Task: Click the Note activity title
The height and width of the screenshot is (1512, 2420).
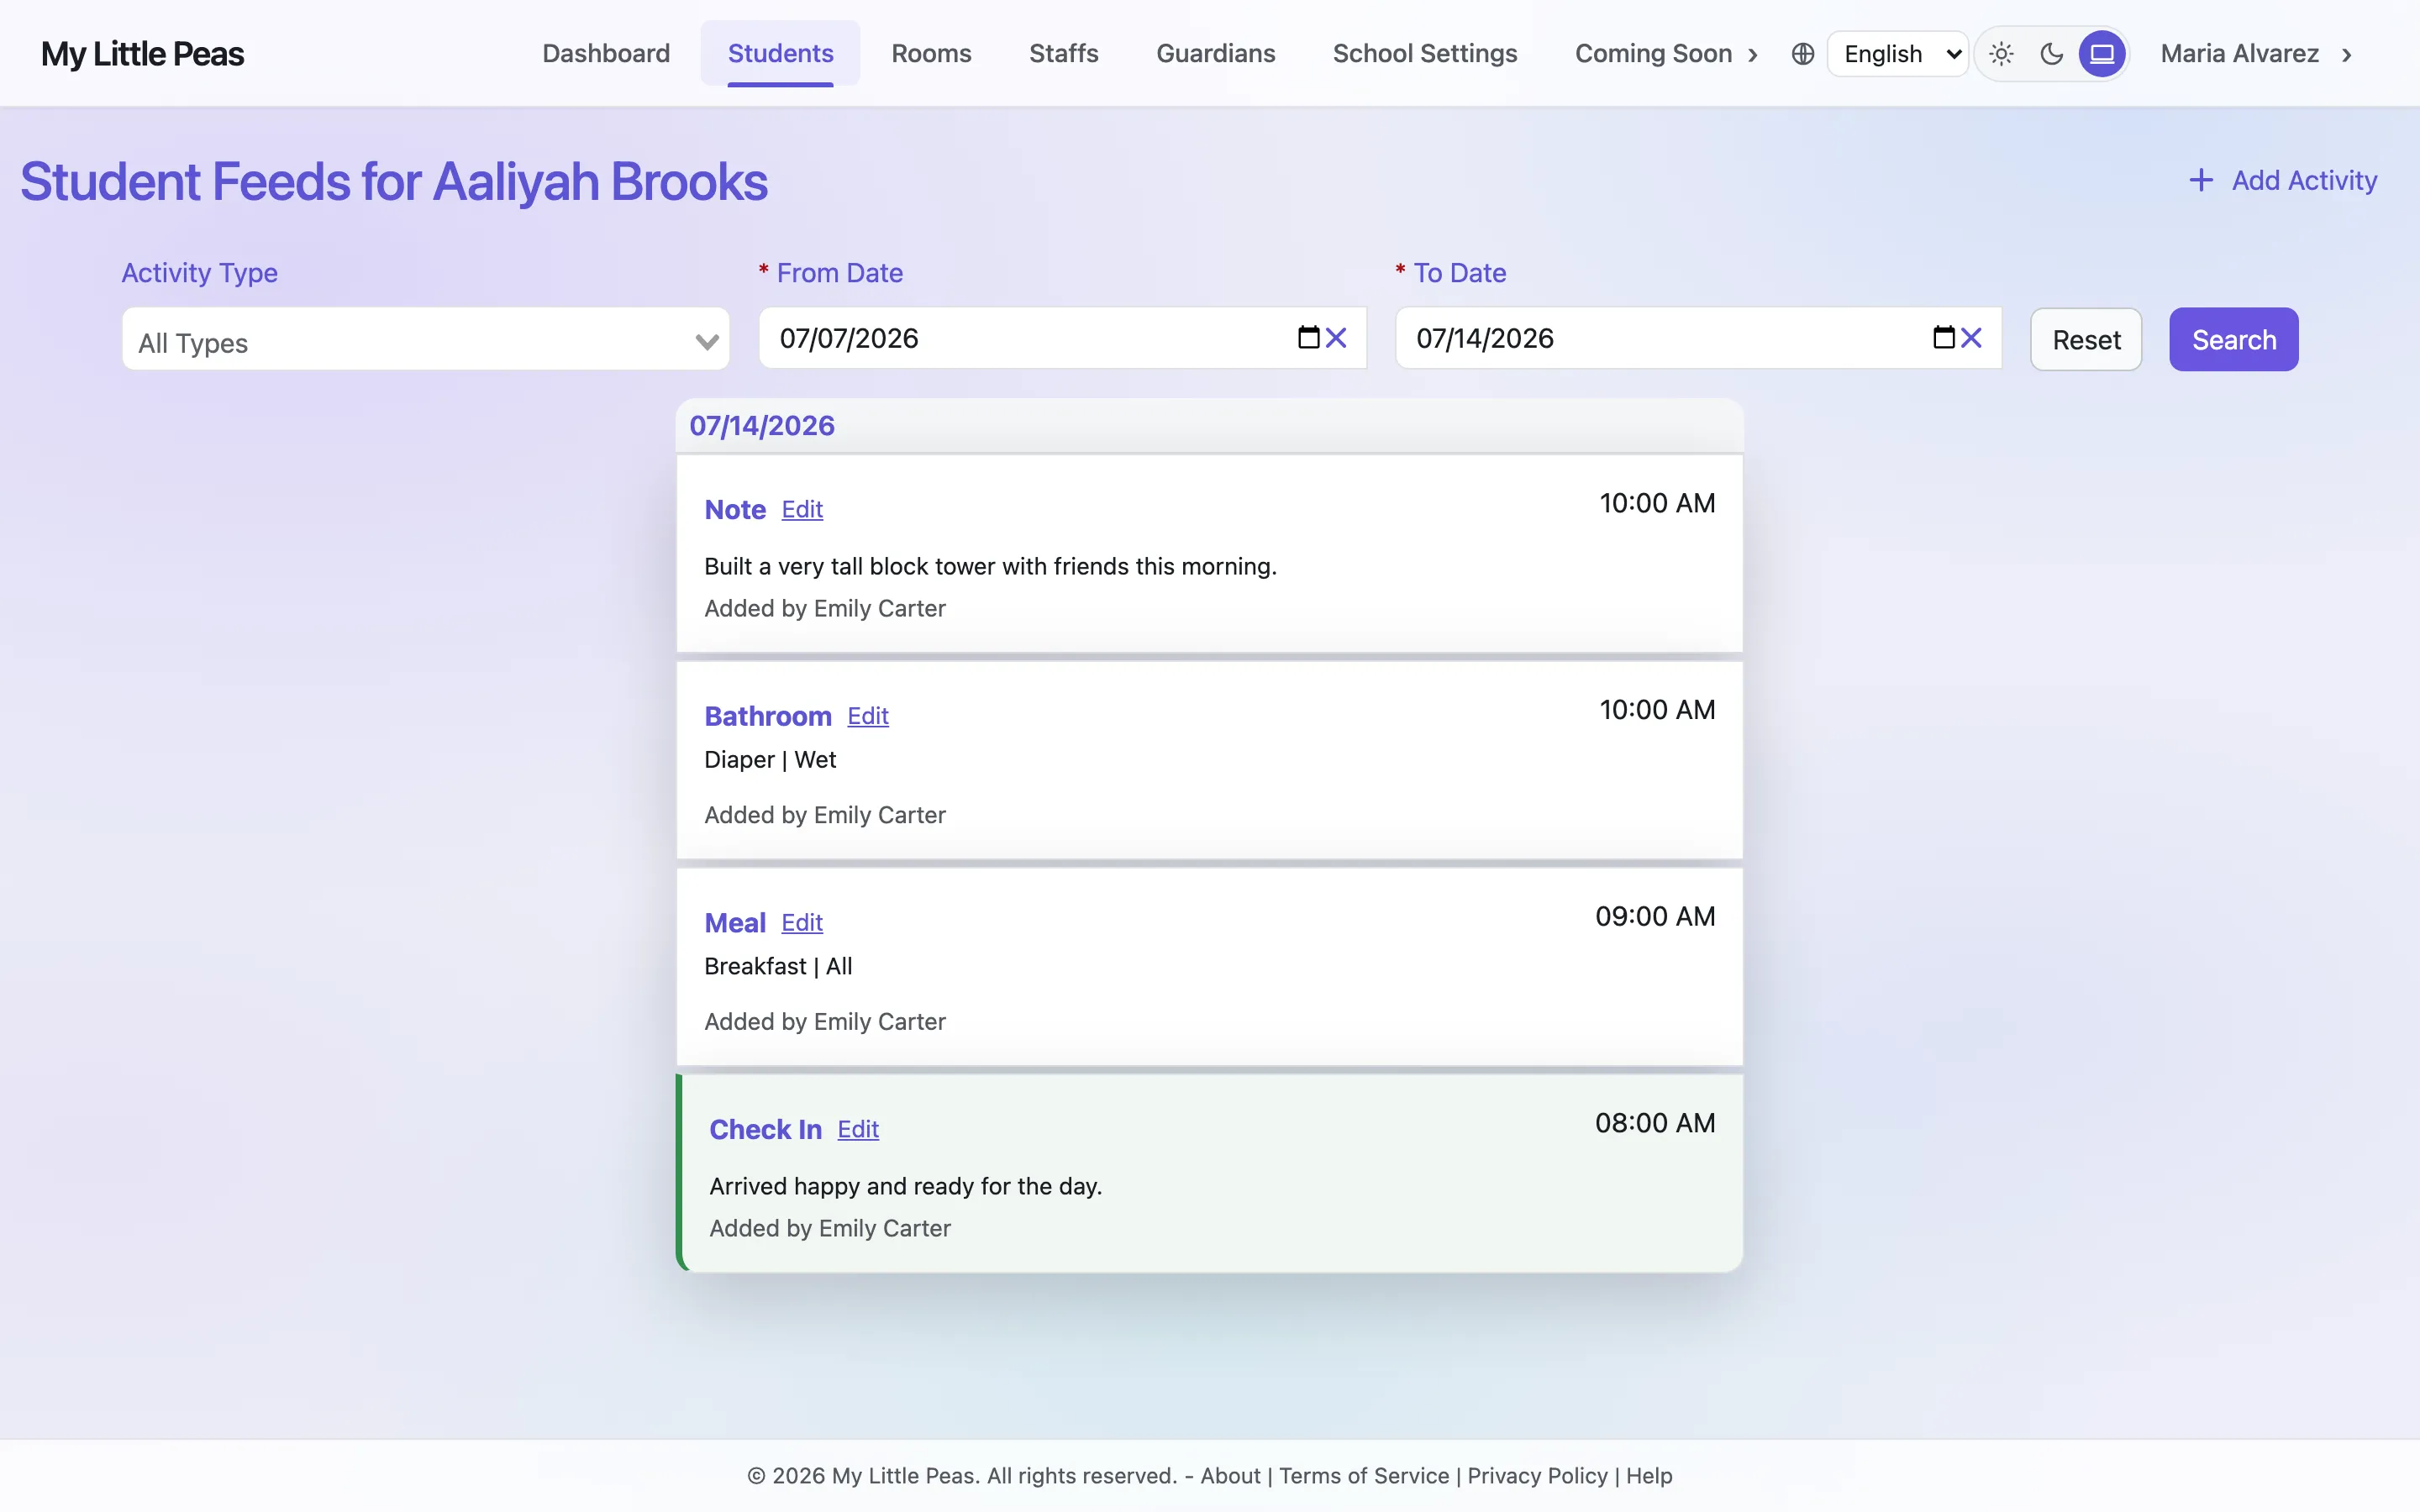Action: [735, 509]
